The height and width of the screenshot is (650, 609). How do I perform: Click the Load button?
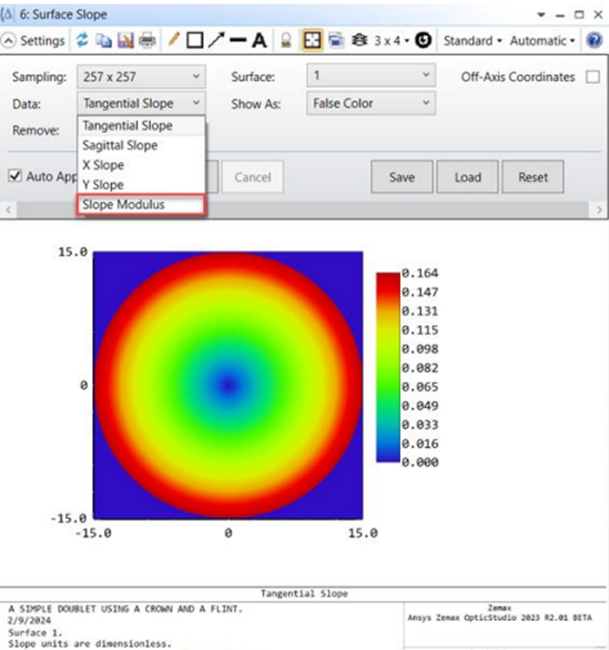coord(468,177)
